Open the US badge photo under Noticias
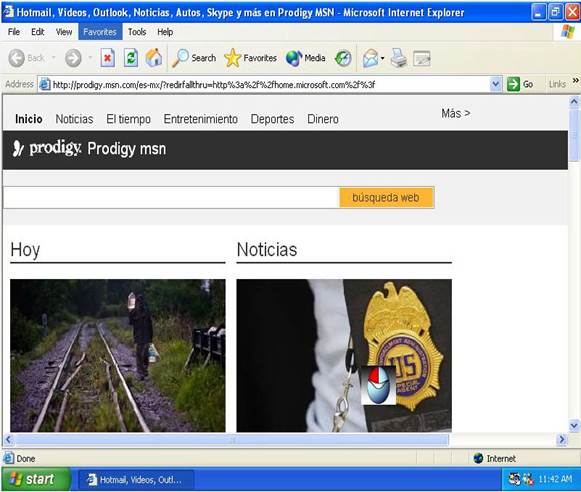This screenshot has width=581, height=492. pos(344,355)
